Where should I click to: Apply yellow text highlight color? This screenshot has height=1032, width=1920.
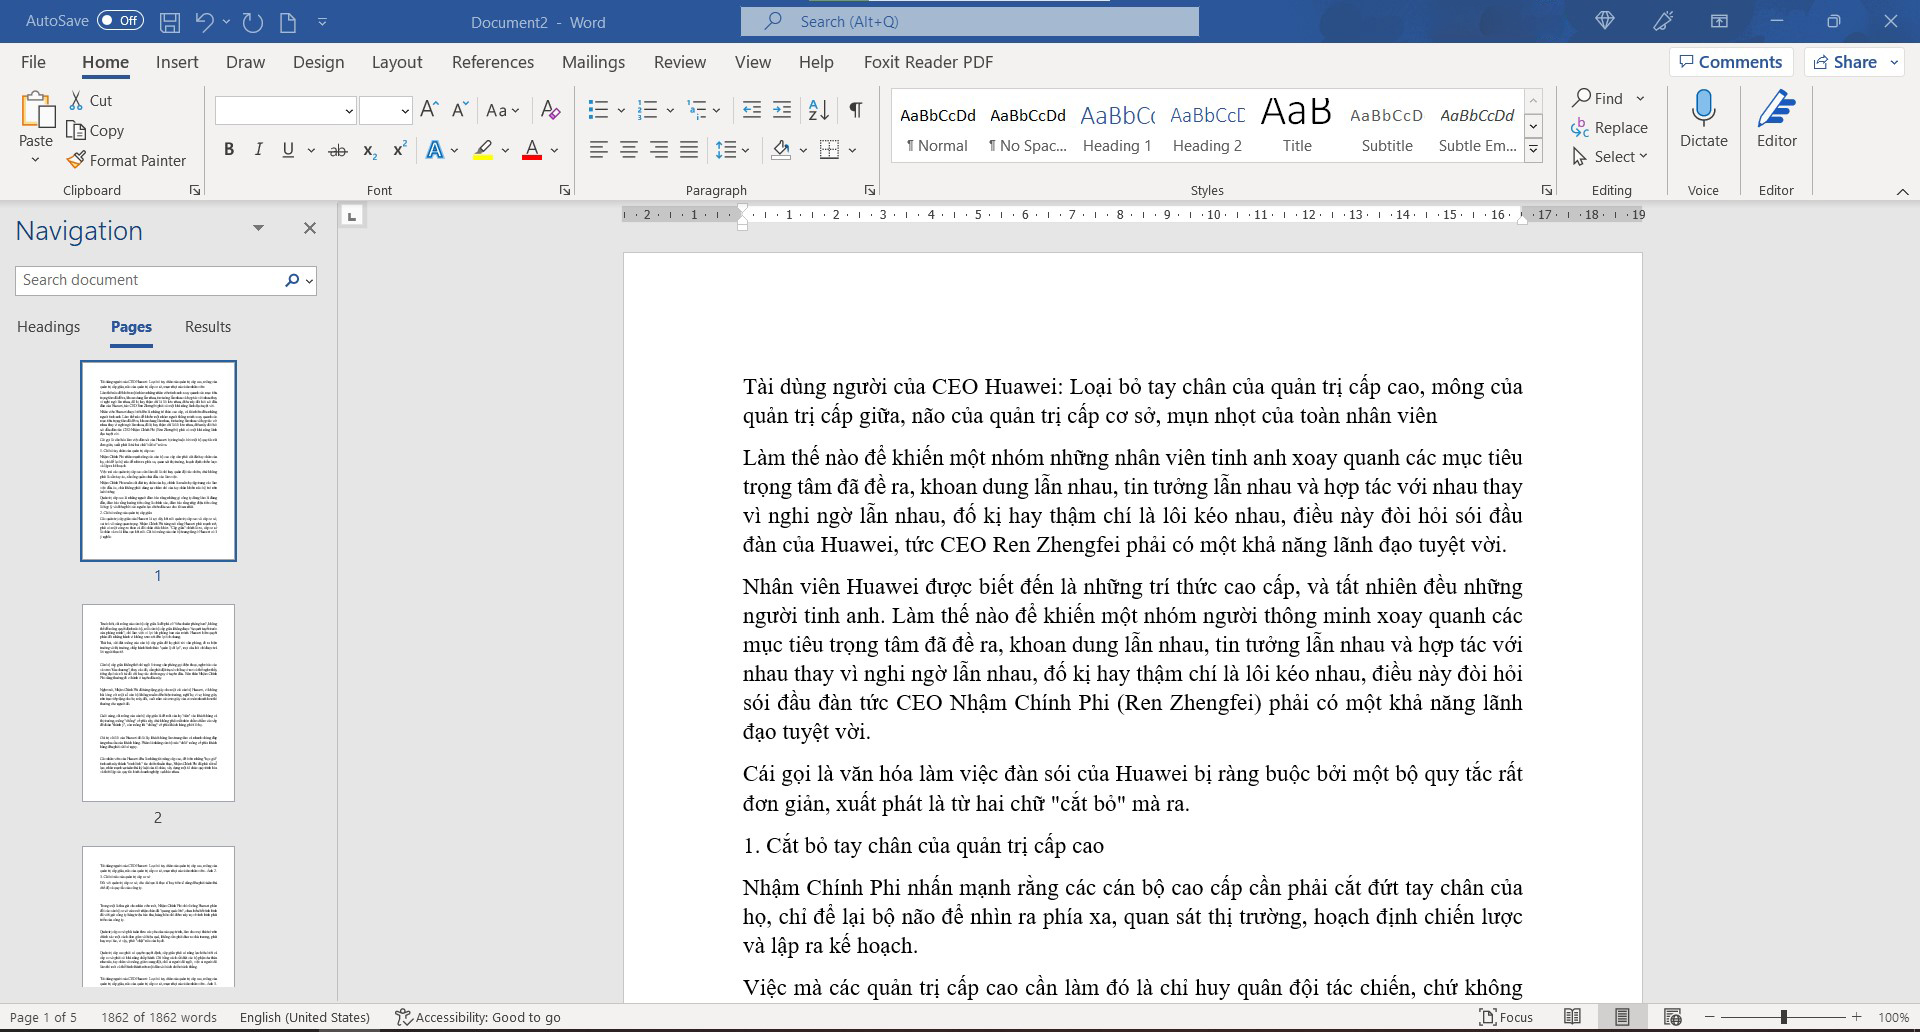point(483,150)
